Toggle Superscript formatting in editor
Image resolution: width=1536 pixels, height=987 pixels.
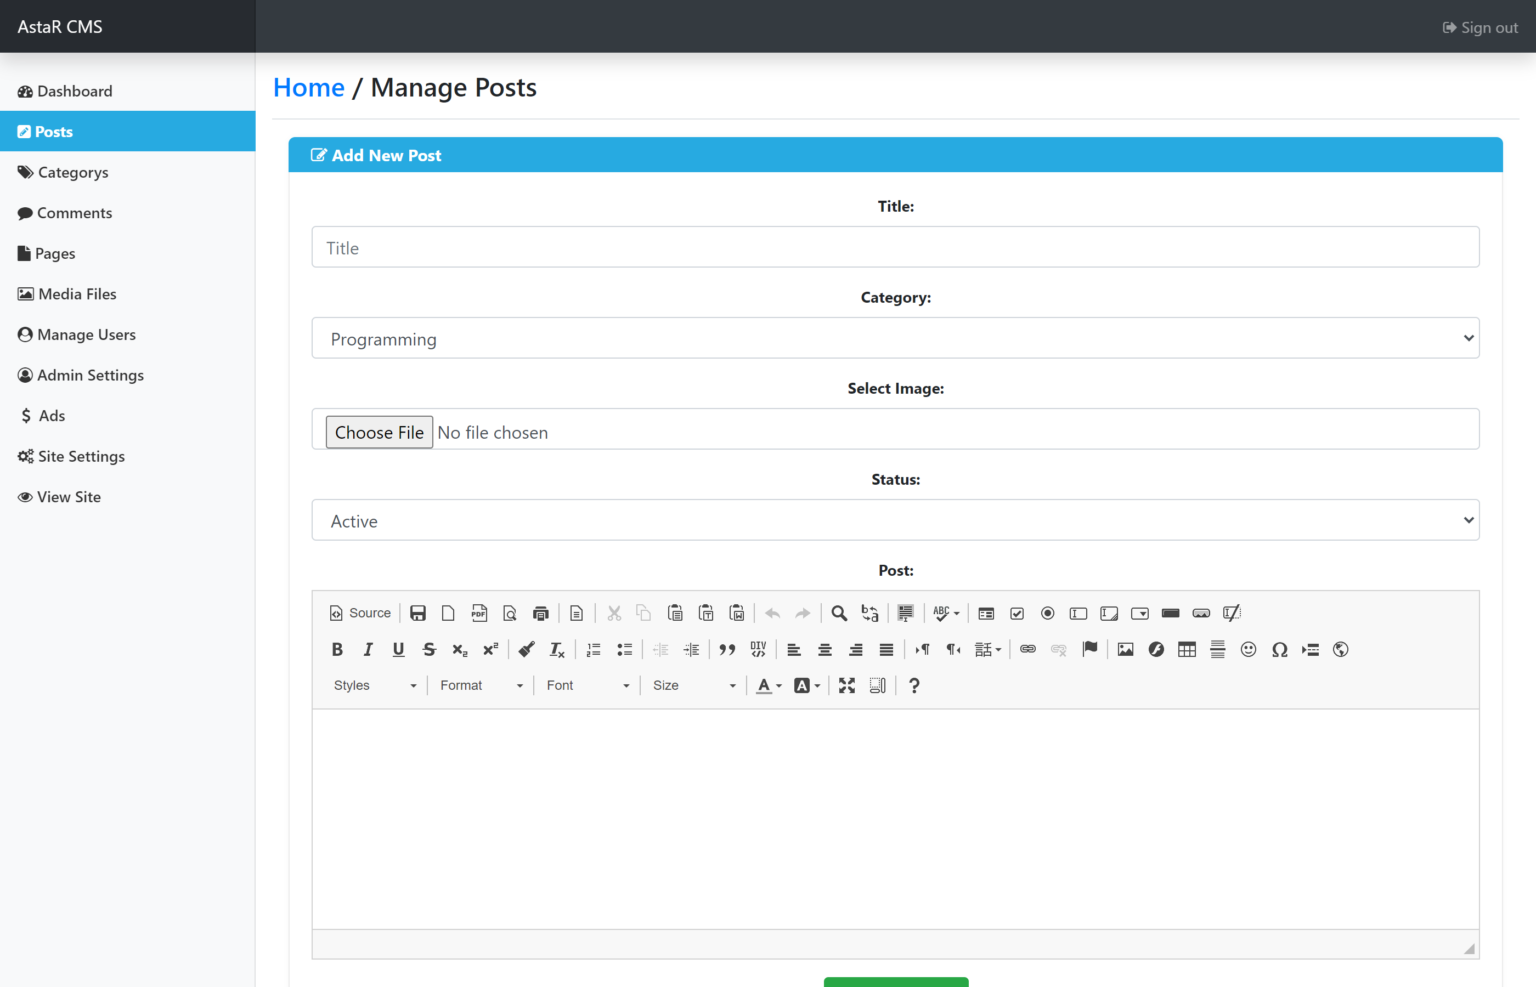[491, 650]
